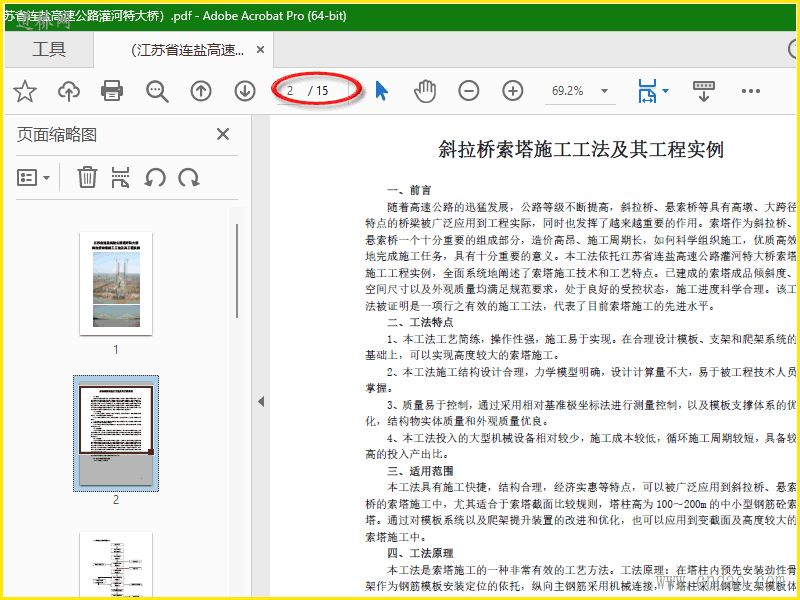The width and height of the screenshot is (800, 600).
Task: Select the page 2 thumbnail
Action: coord(116,434)
